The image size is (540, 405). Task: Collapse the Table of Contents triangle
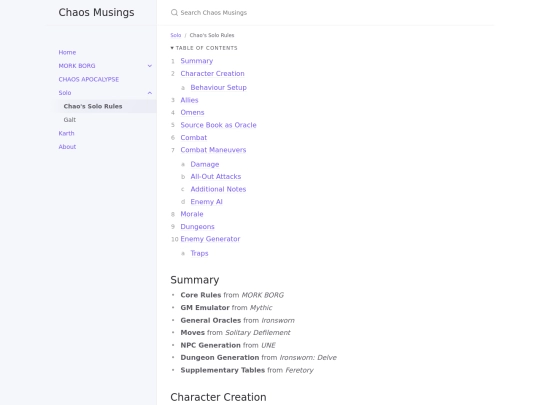(x=172, y=48)
